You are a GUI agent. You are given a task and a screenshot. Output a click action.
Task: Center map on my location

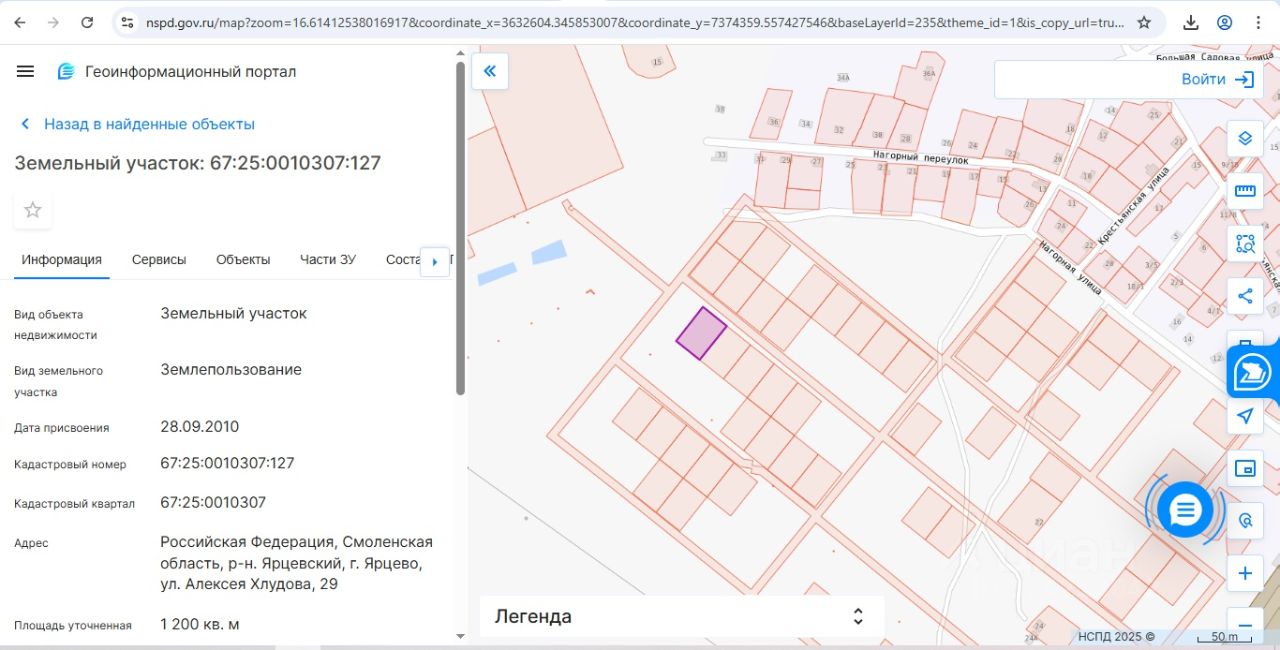tap(1245, 416)
